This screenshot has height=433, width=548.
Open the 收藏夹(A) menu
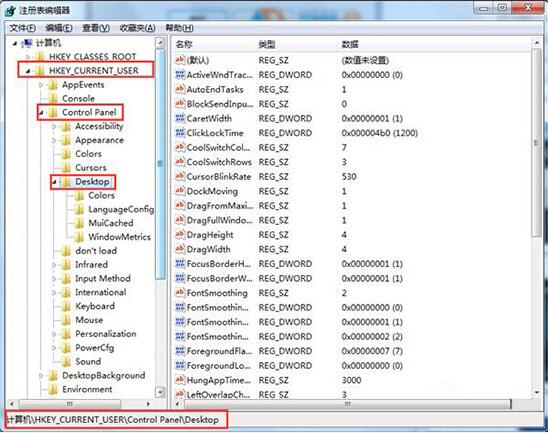click(x=137, y=28)
